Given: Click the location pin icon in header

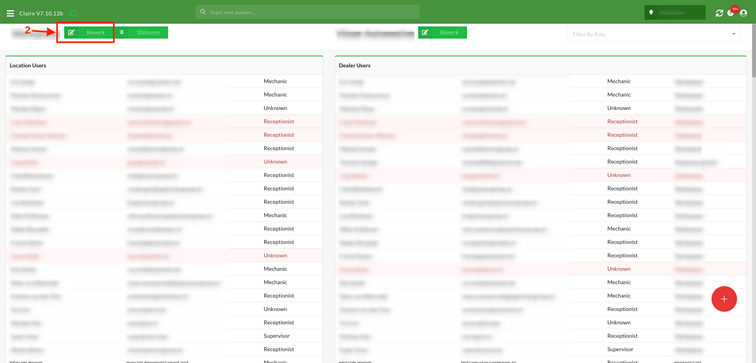Looking at the screenshot, I should [651, 13].
